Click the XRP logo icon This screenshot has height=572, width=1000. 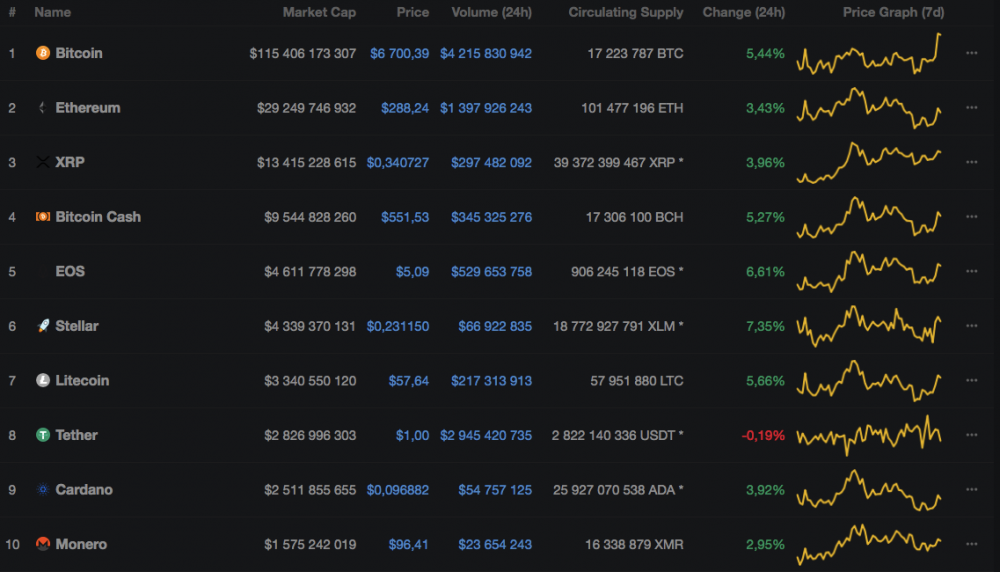(43, 162)
